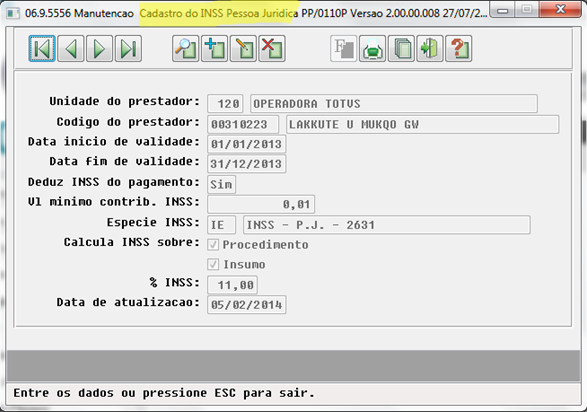The height and width of the screenshot is (412, 587).
Task: Select Vl minimo contrib. INSS field 0,01
Action: click(261, 204)
